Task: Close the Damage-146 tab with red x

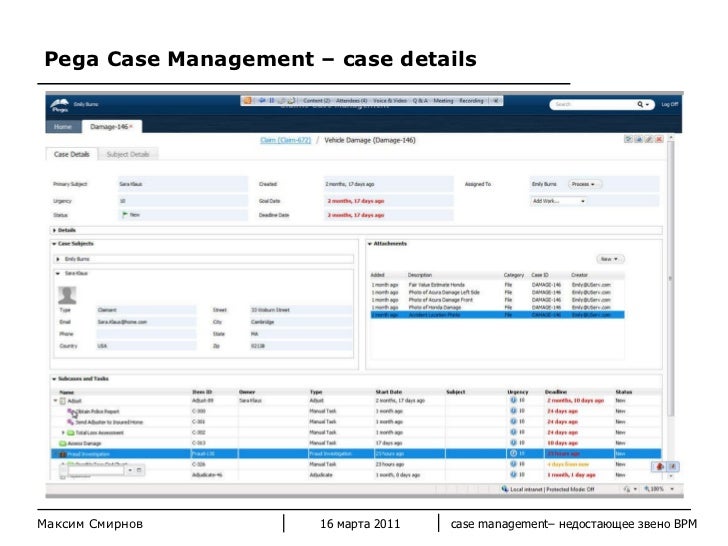Action: click(x=131, y=127)
